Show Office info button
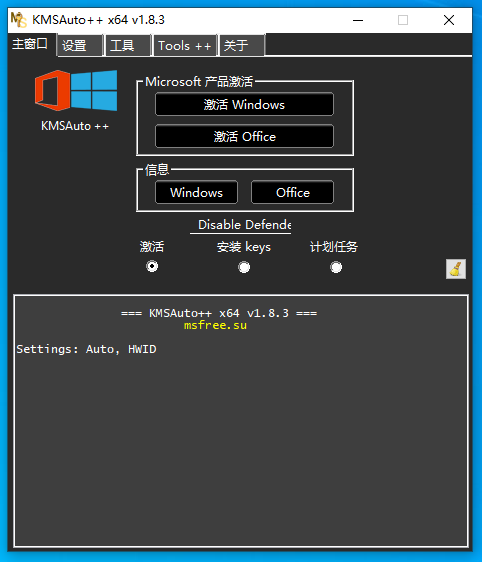The height and width of the screenshot is (562, 482). (292, 192)
